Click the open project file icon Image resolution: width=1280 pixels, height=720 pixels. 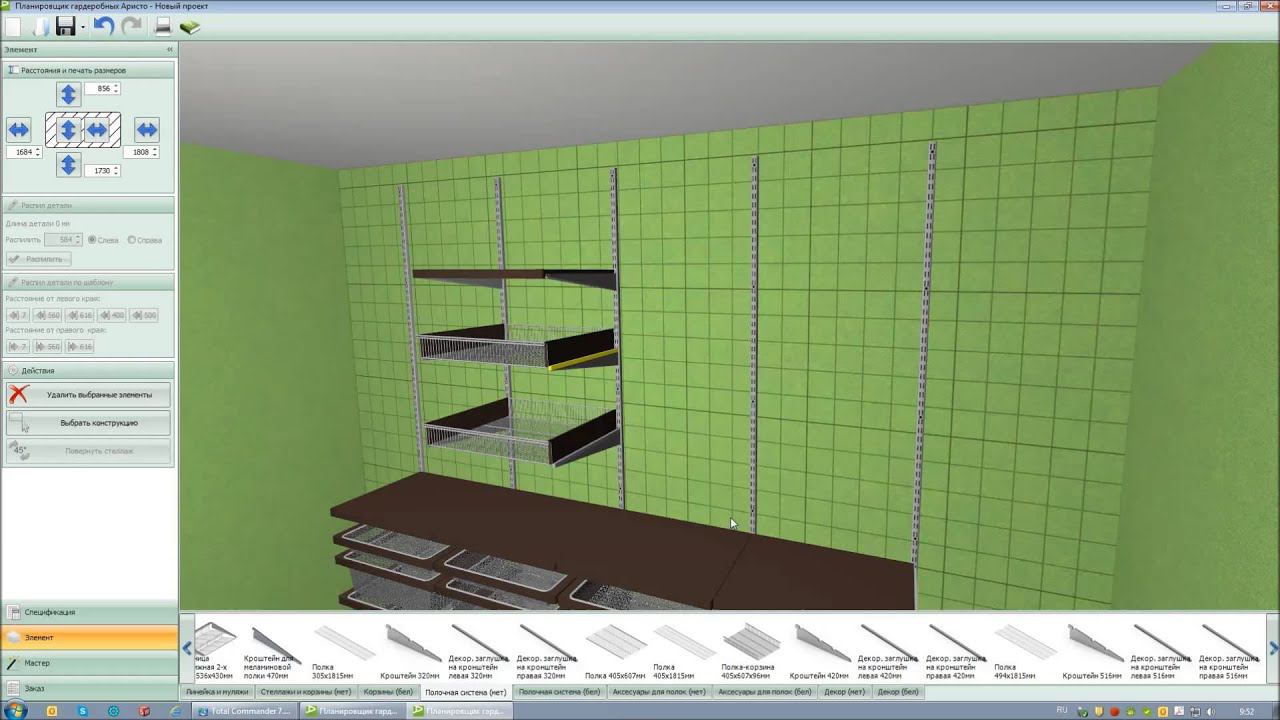click(x=39, y=26)
